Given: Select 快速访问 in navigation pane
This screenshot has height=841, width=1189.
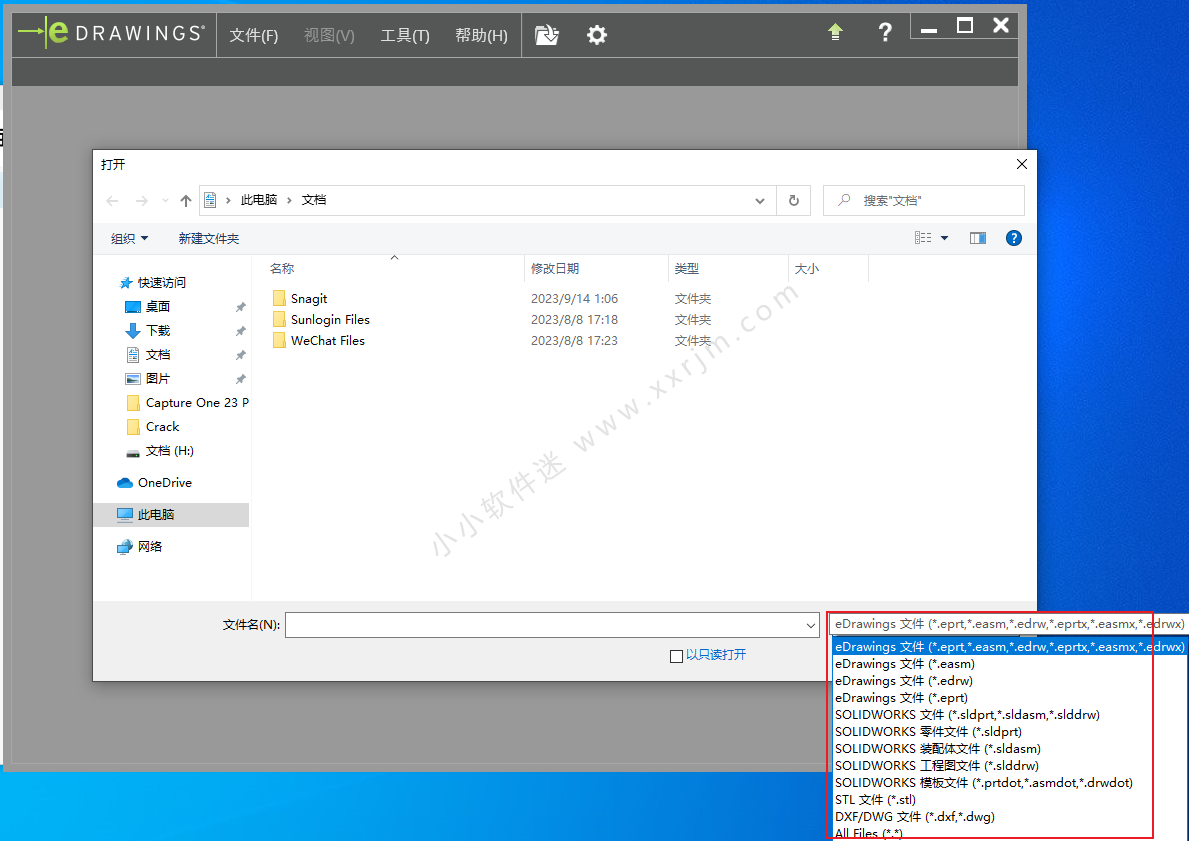Looking at the screenshot, I should (x=152, y=283).
